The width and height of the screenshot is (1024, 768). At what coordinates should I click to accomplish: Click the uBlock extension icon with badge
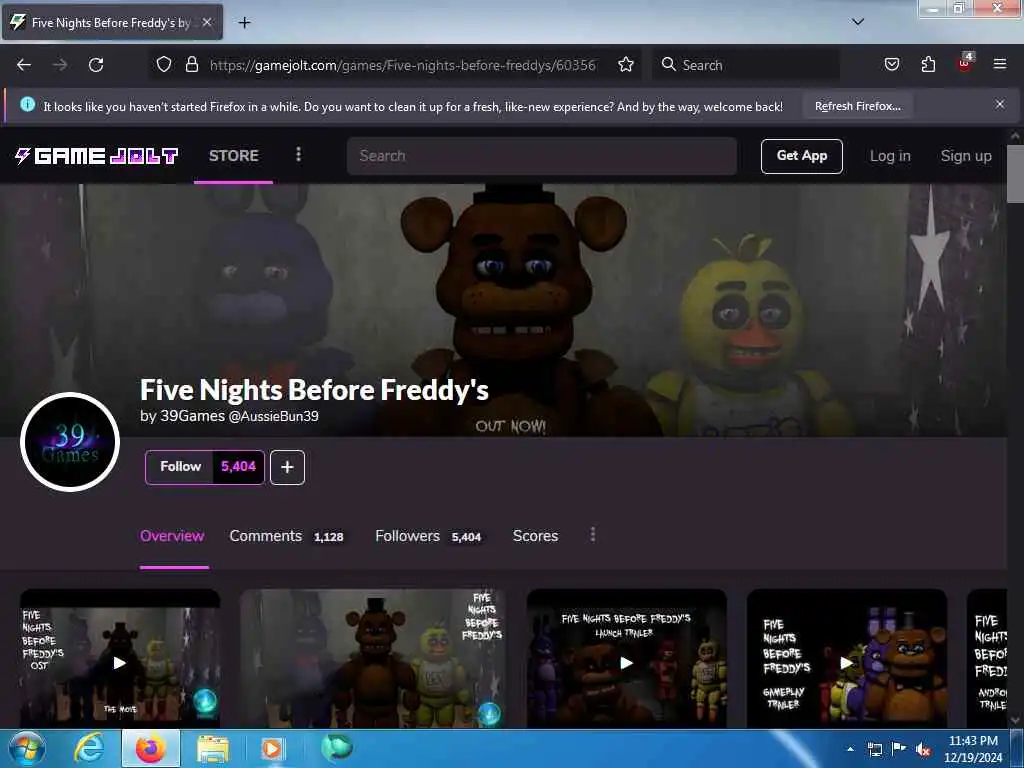point(965,63)
